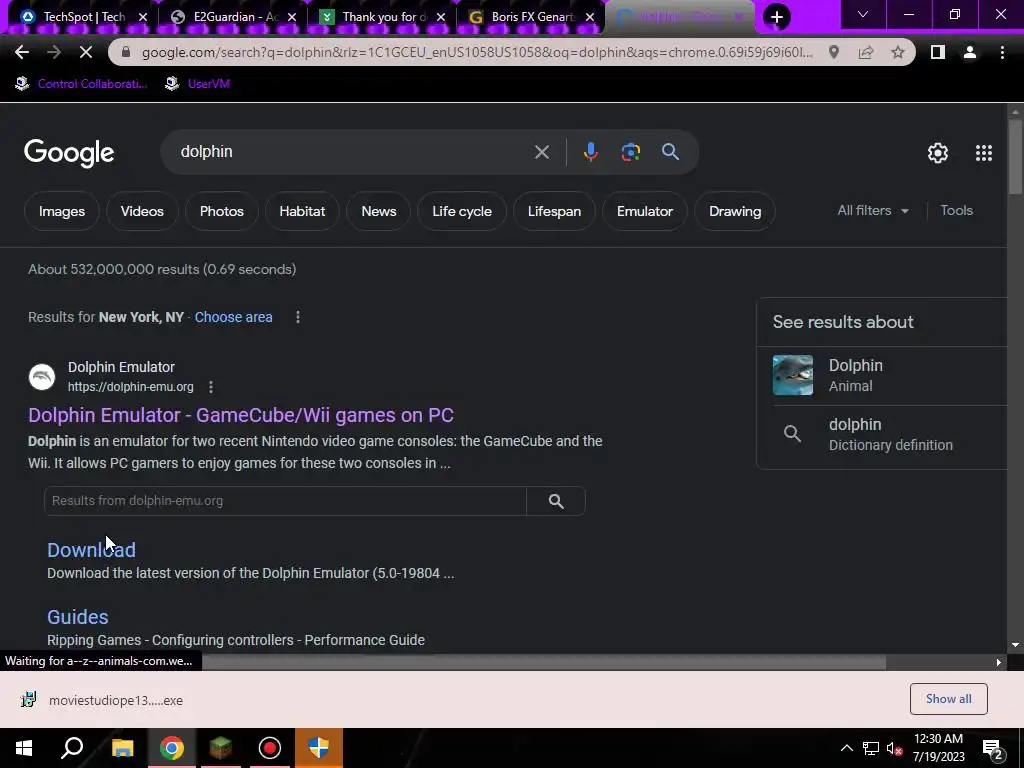Image resolution: width=1024 pixels, height=768 pixels.
Task: Click Dolphin Emulator site favicon
Action: point(42,377)
